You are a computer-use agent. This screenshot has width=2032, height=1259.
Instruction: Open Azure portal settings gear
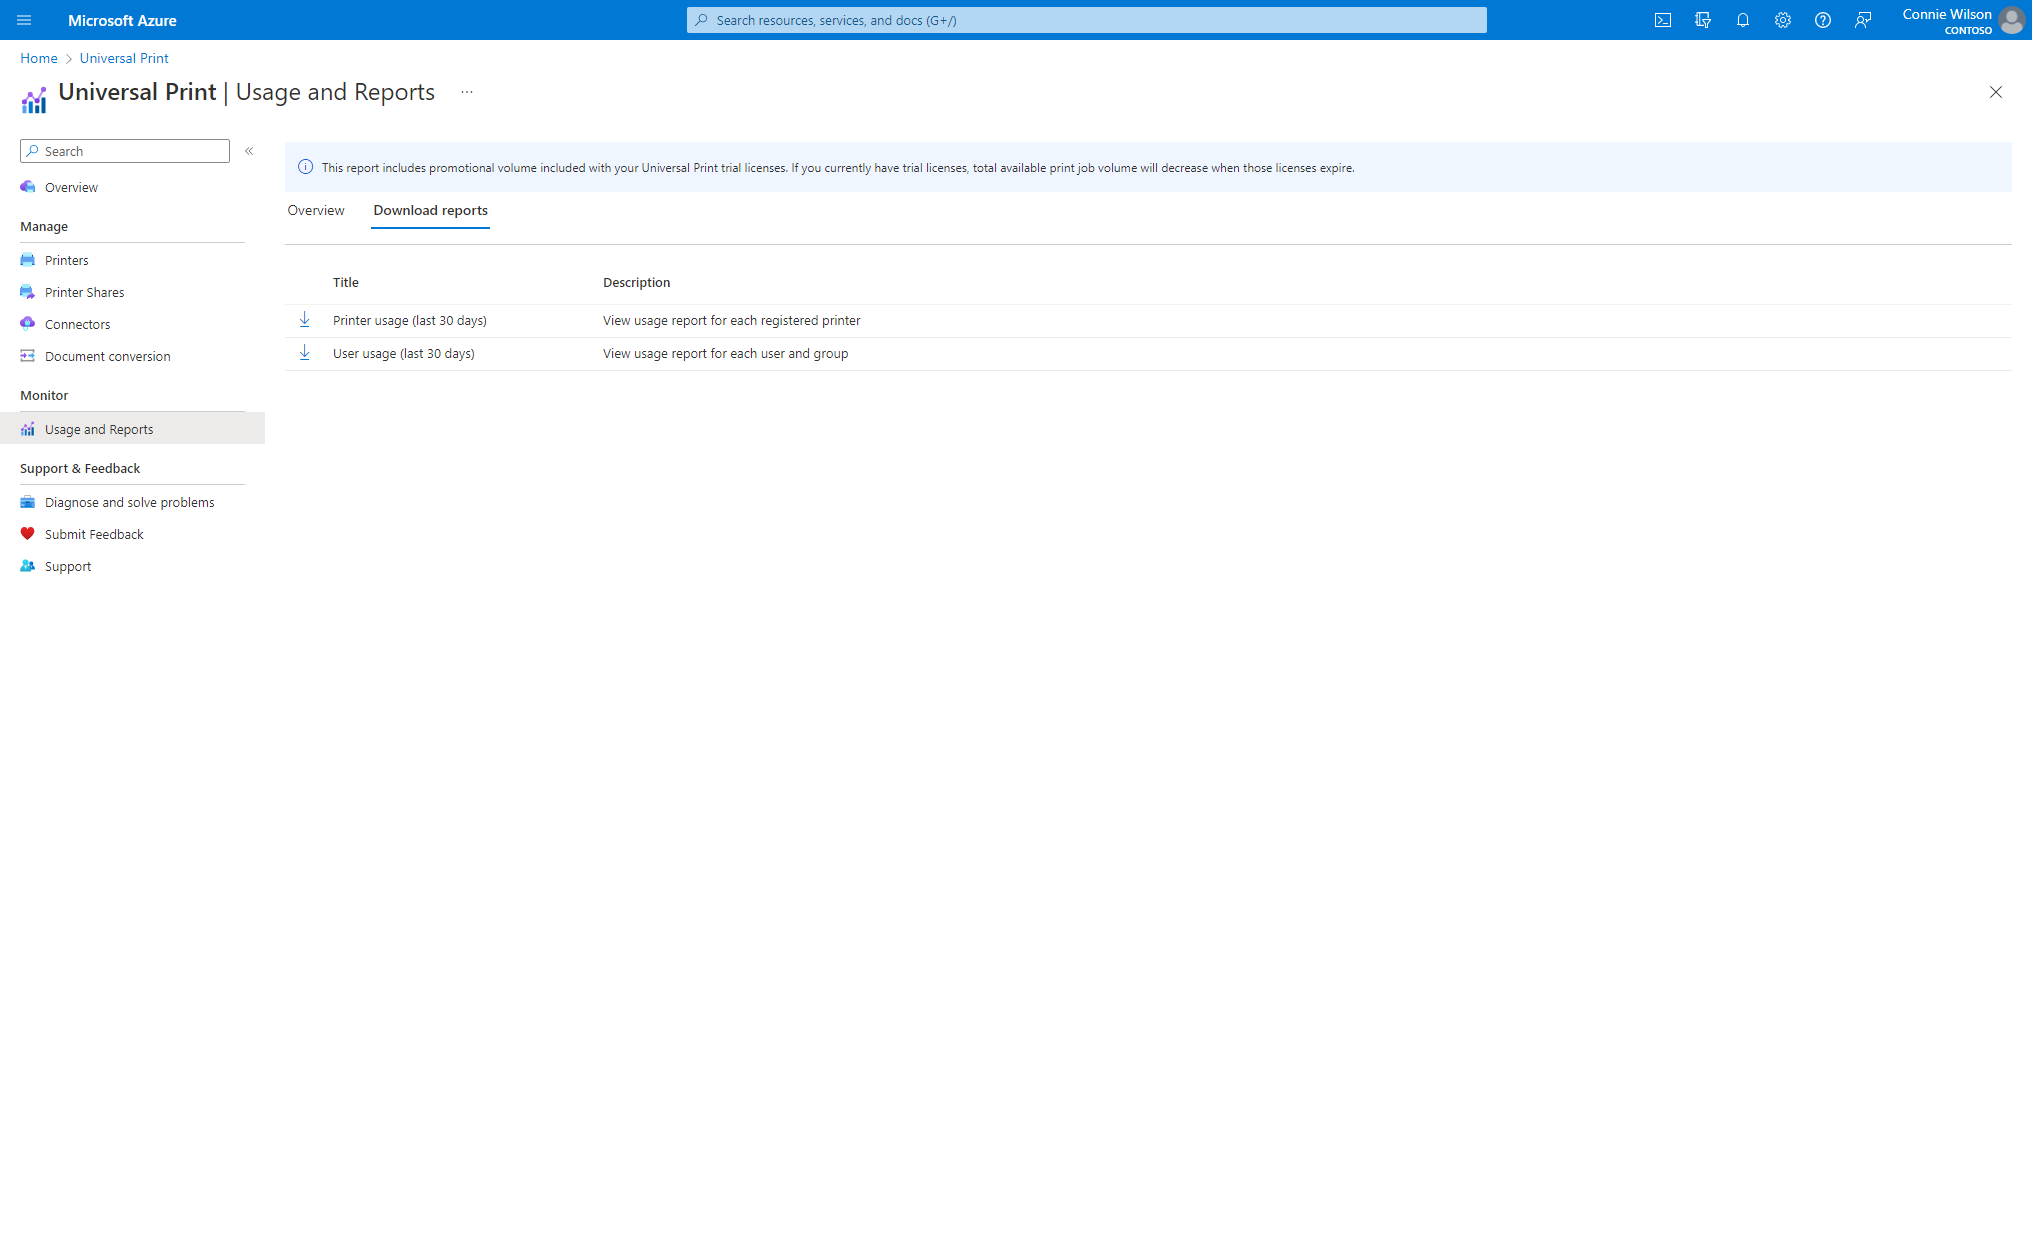[x=1781, y=20]
